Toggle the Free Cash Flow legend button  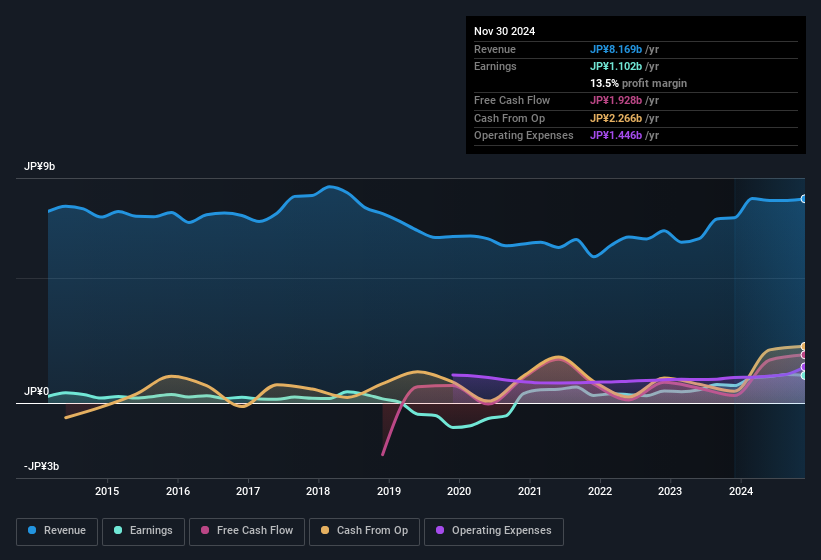[247, 531]
